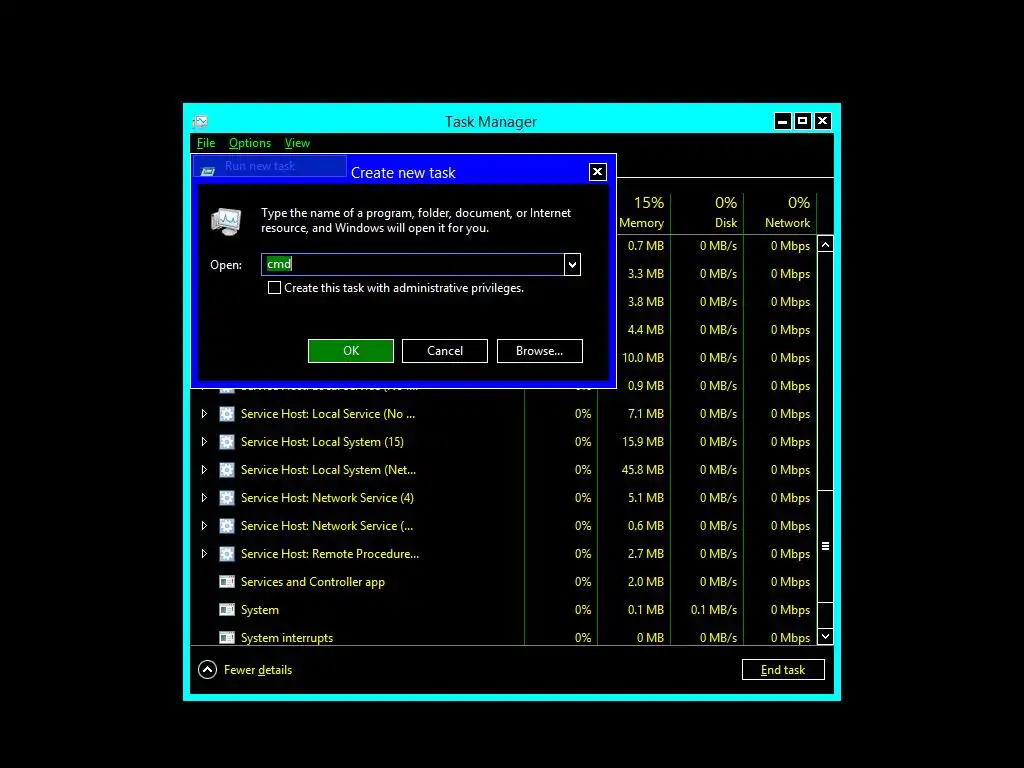The height and width of the screenshot is (768, 1024).
Task: Expand Service Host: Network Service (4)
Action: tap(204, 498)
